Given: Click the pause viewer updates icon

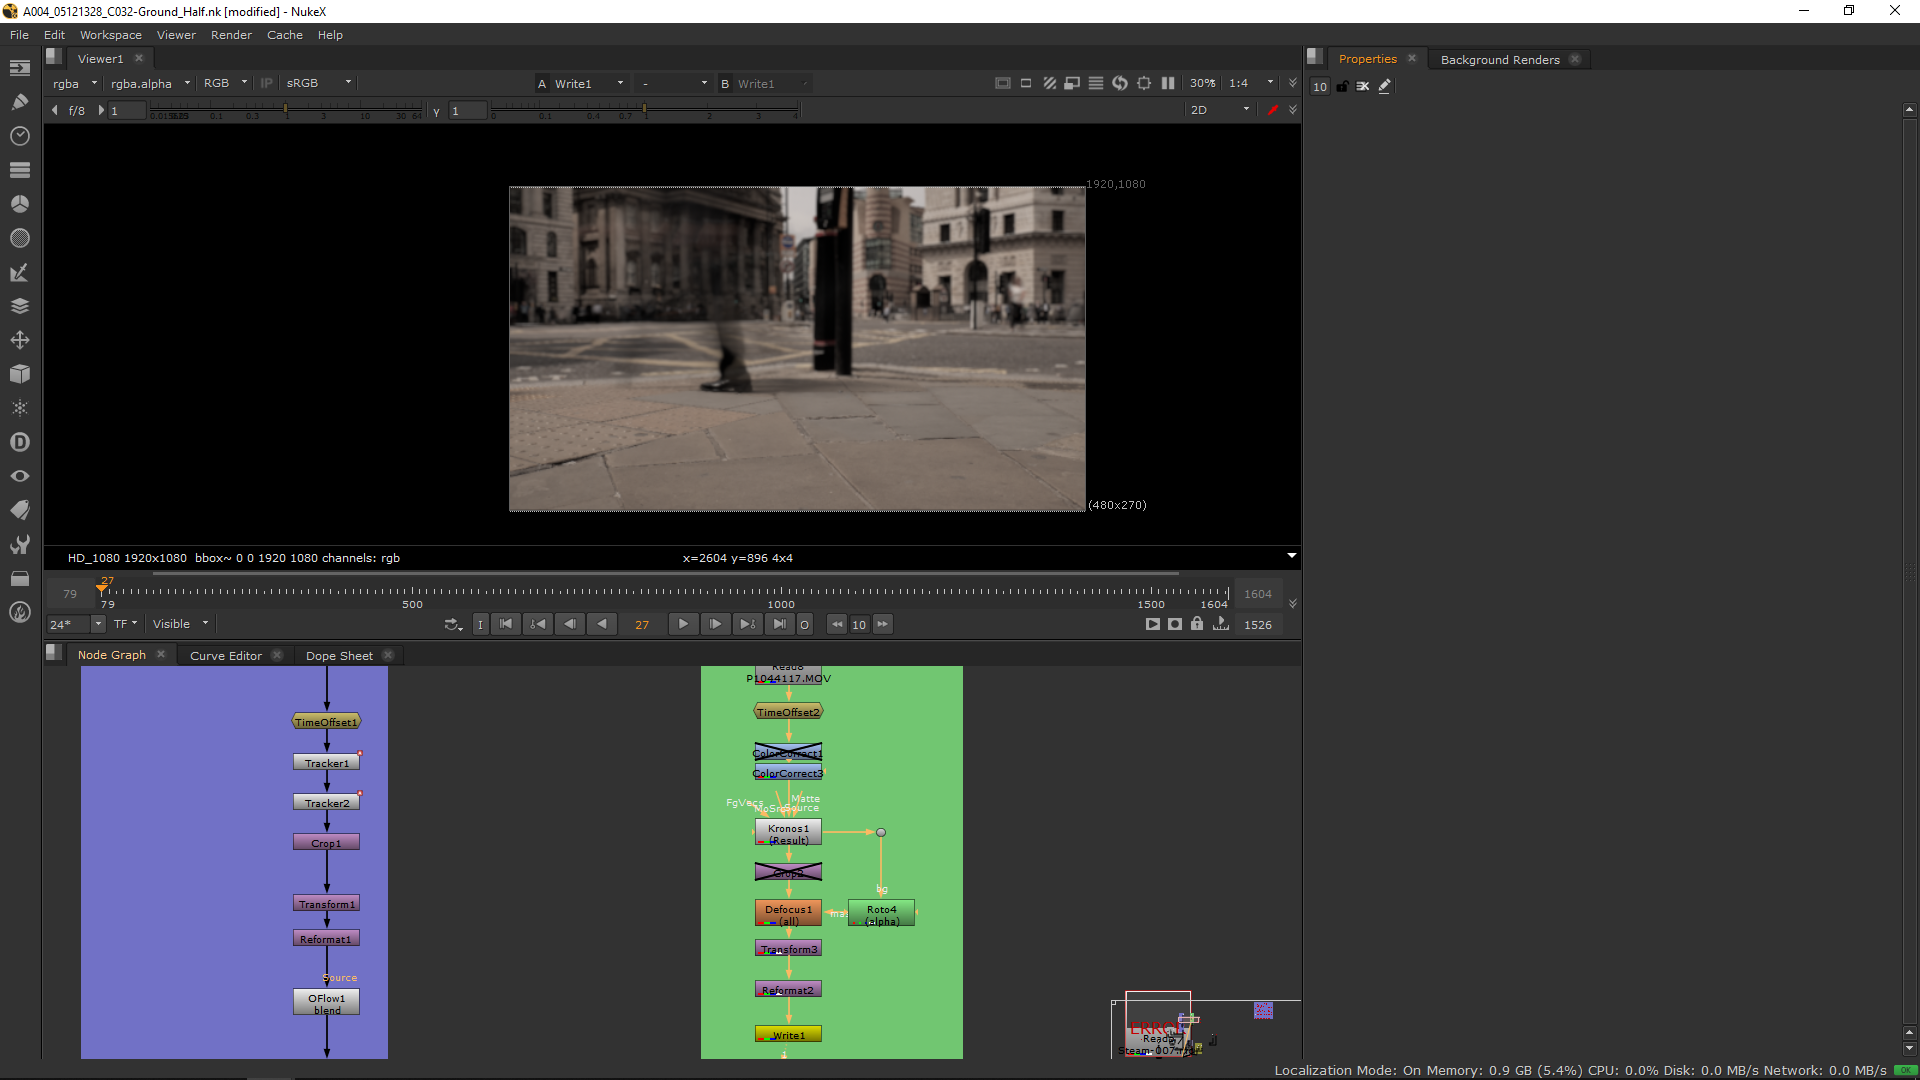Looking at the screenshot, I should (1168, 83).
